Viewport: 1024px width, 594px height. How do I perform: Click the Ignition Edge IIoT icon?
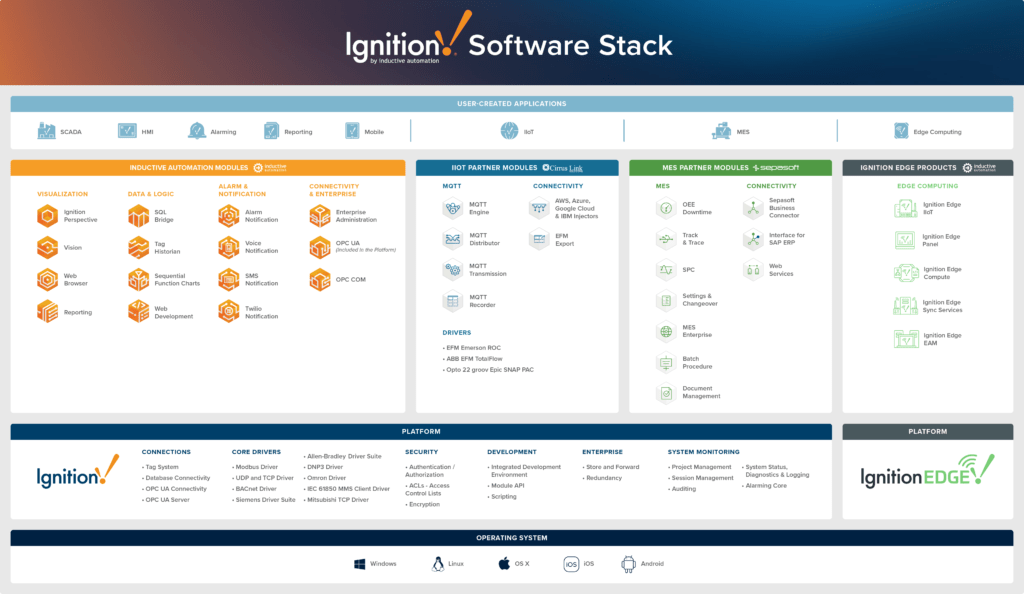tap(906, 208)
